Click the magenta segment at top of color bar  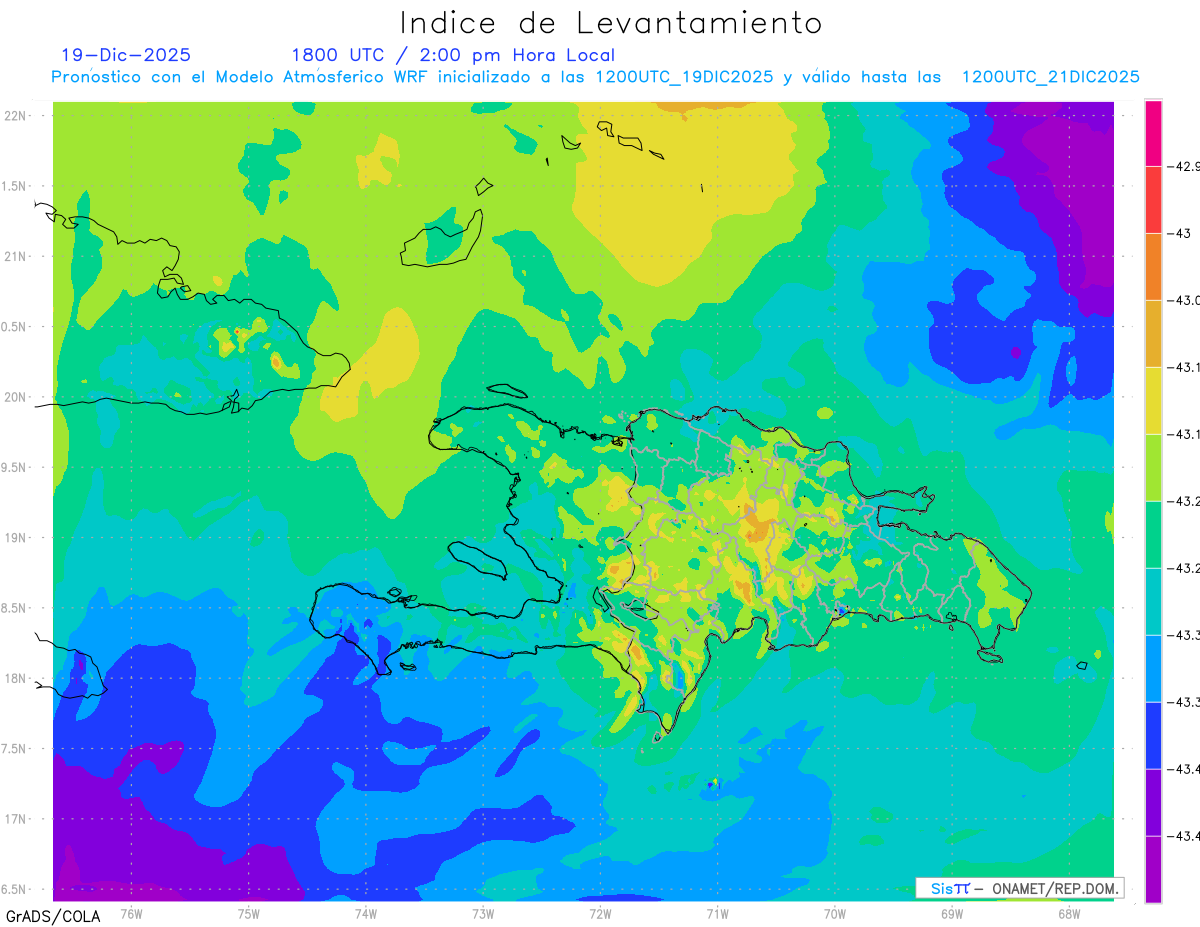(x=1153, y=133)
